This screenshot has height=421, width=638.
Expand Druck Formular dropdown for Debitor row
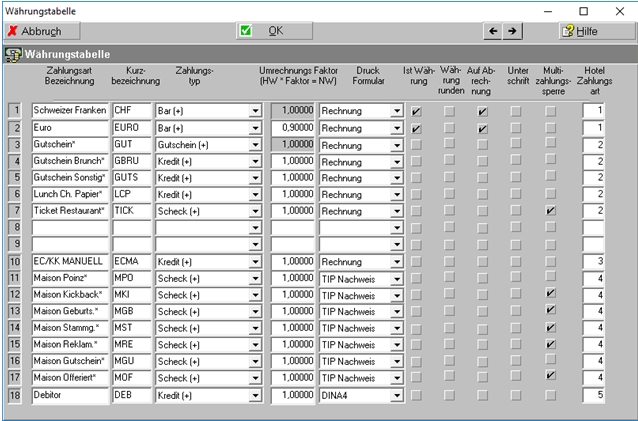pyautogui.click(x=397, y=397)
